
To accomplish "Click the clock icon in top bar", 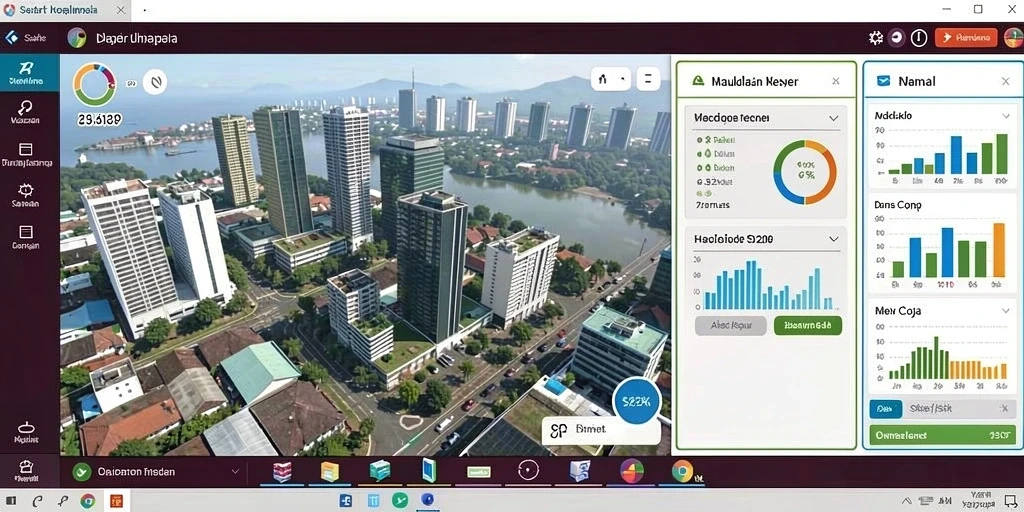I will [919, 38].
